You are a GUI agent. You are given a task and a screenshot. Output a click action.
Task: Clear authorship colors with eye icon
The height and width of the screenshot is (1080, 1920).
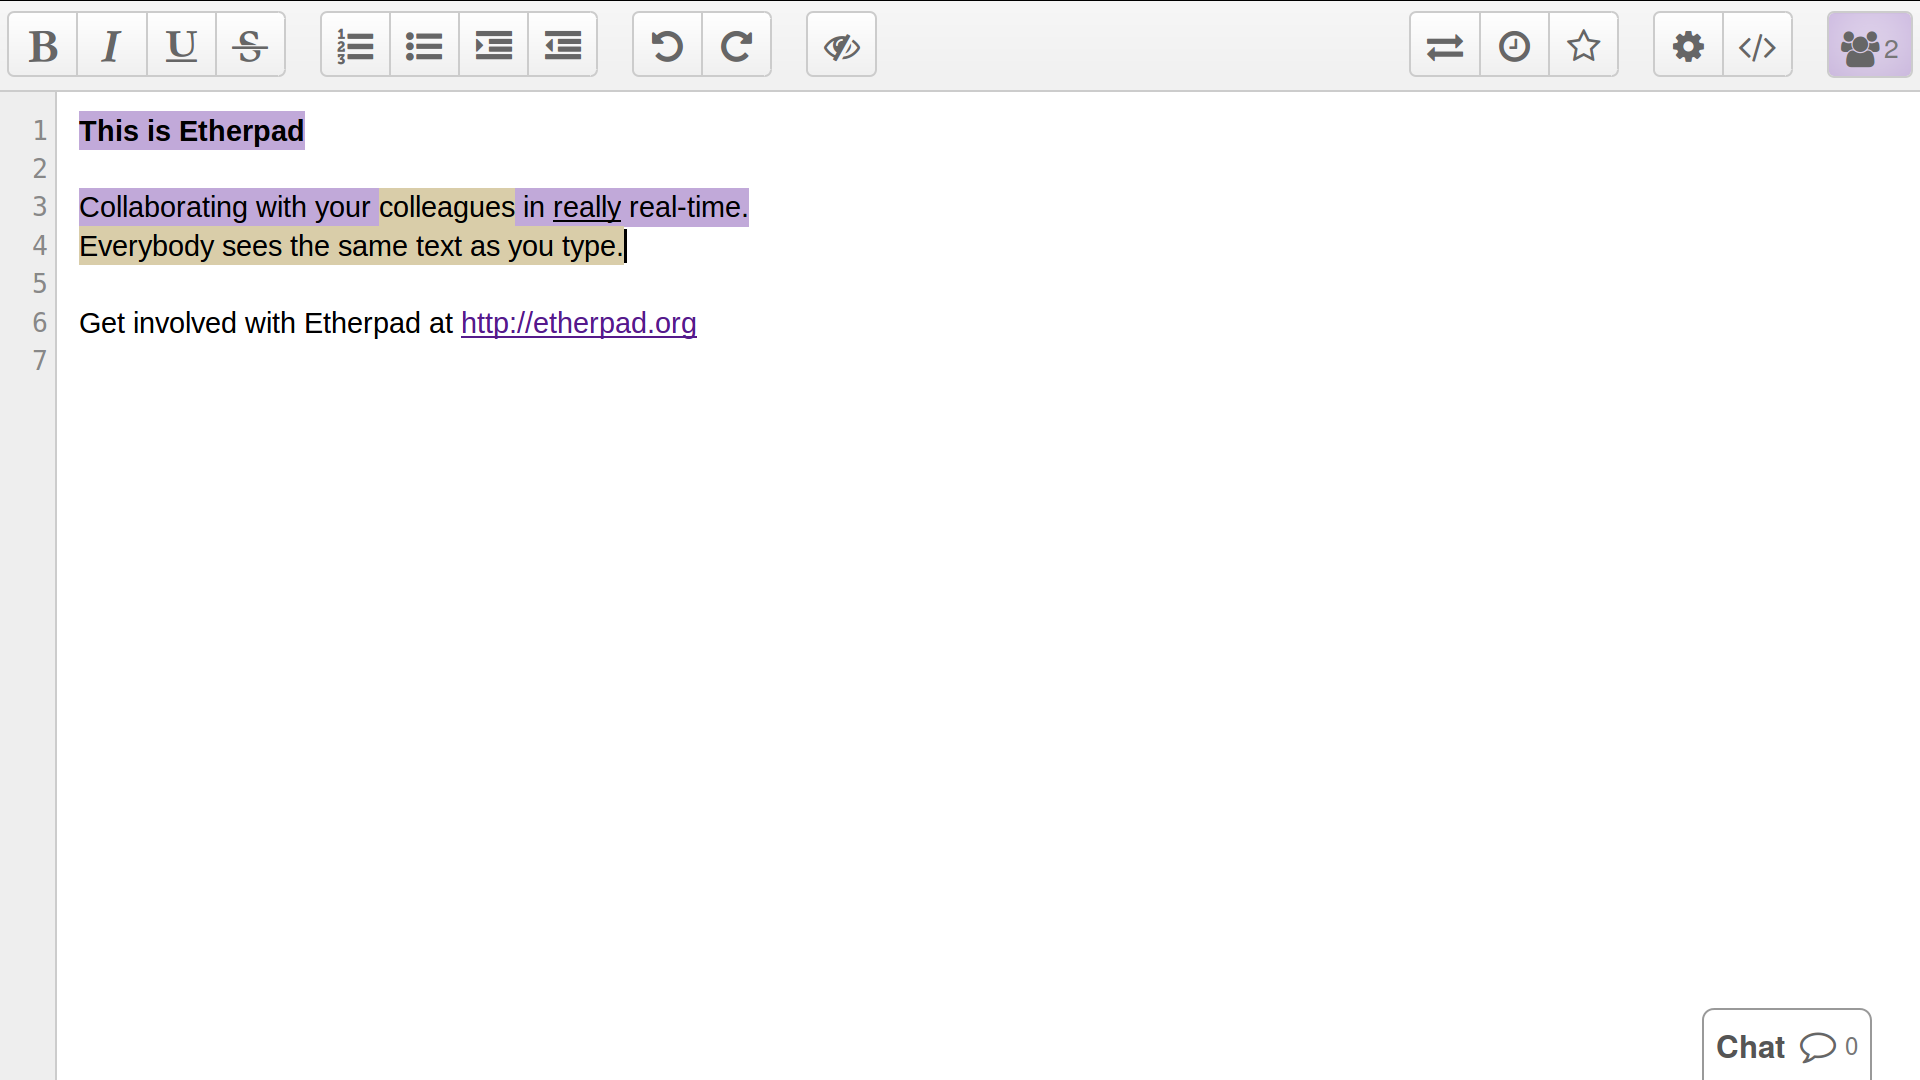tap(841, 45)
